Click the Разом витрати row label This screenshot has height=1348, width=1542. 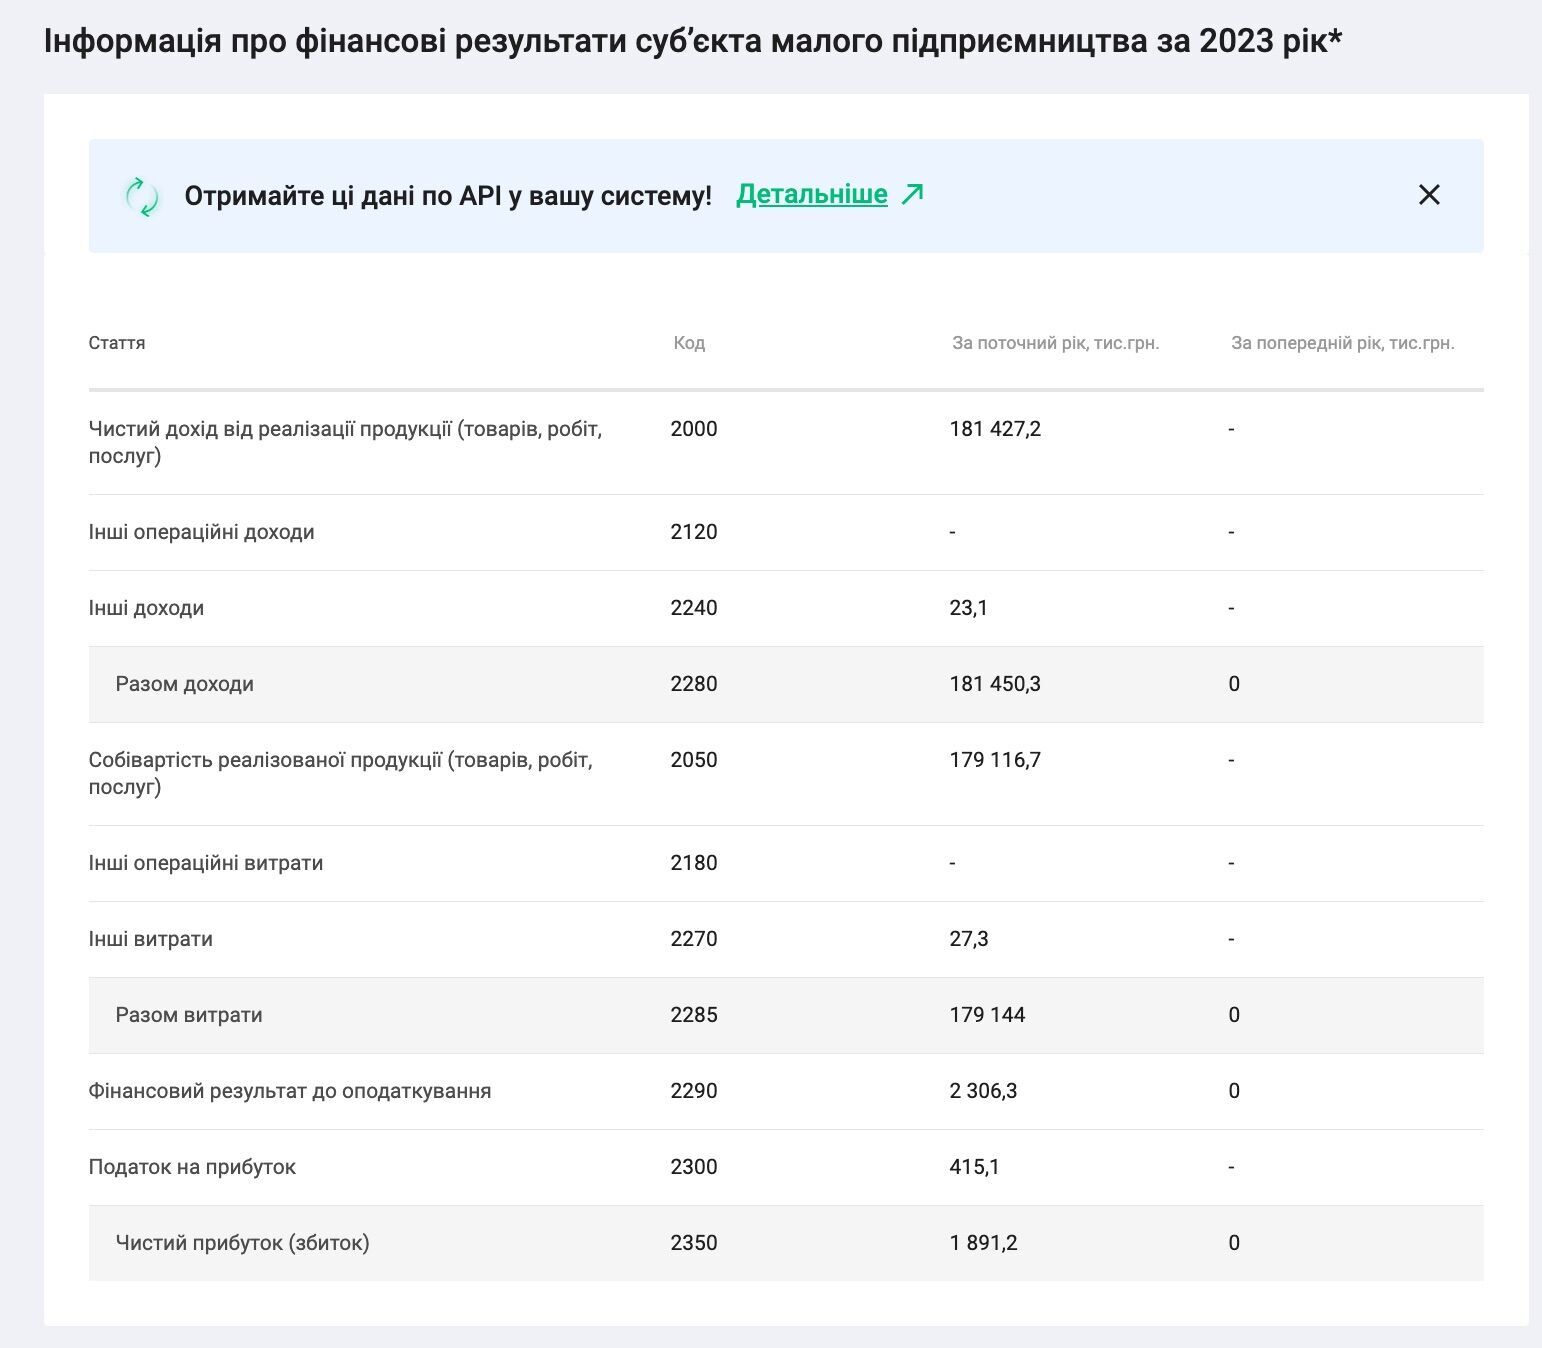(189, 1015)
